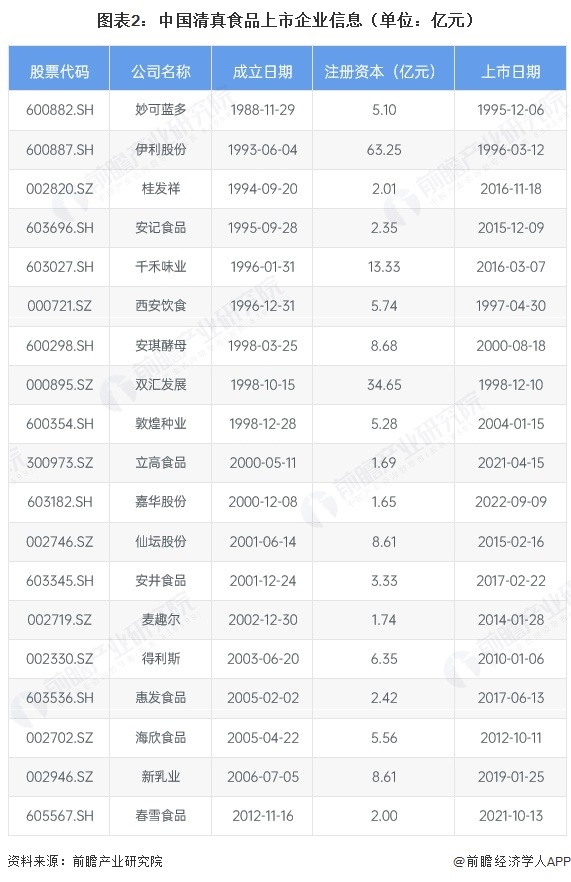
Task: Select company name 春雪食品
Action: point(160,816)
